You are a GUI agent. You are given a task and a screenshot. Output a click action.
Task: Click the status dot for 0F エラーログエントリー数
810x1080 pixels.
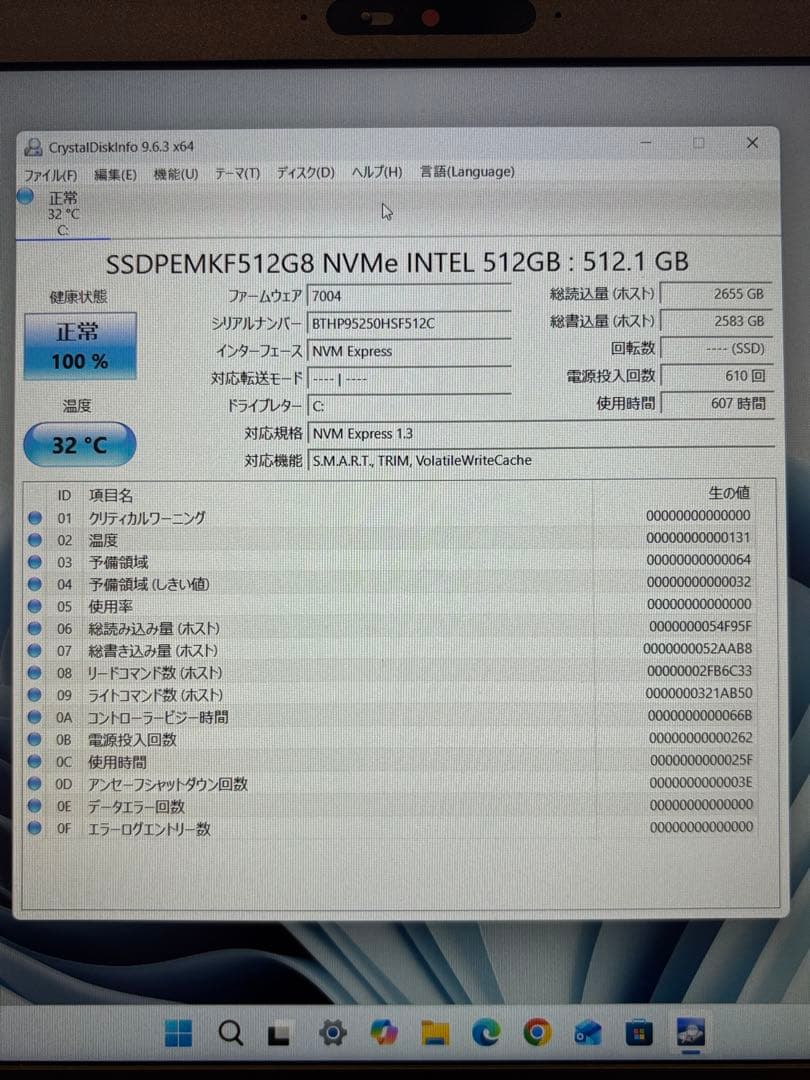34,828
